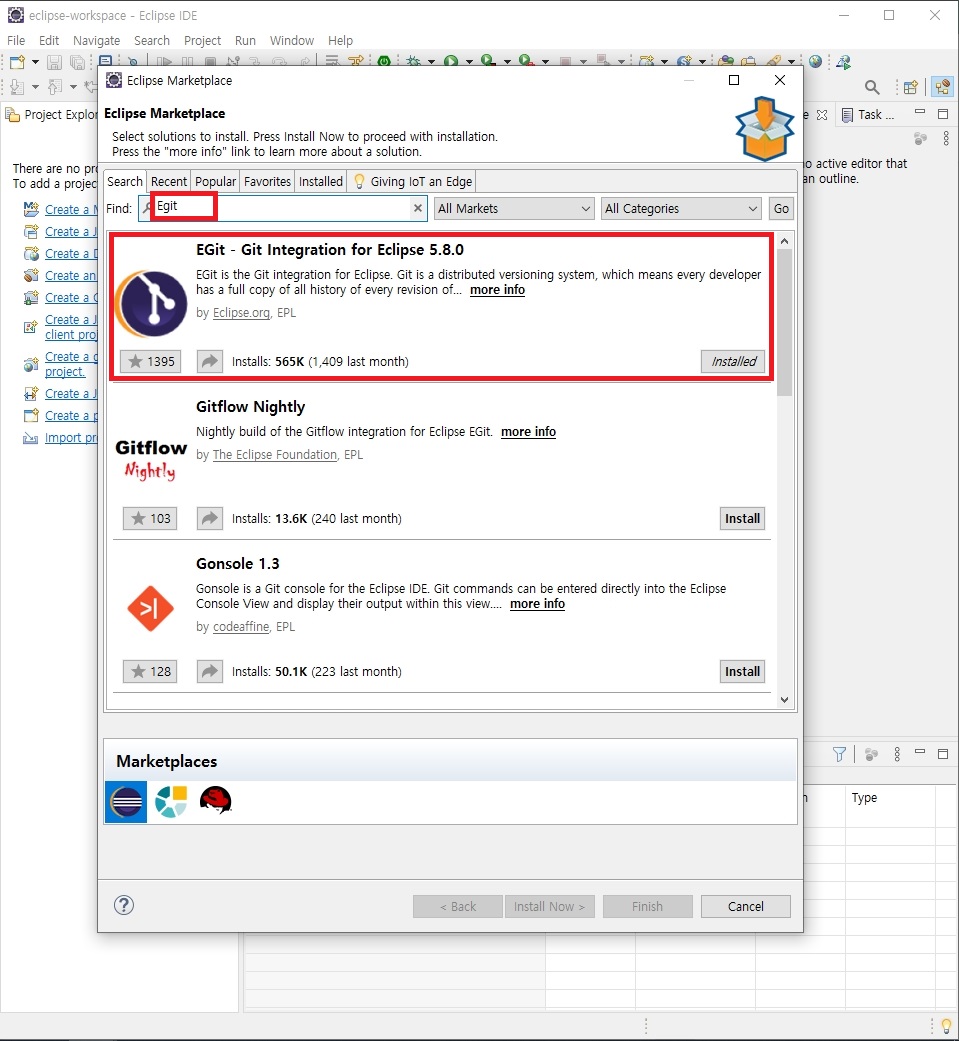Click the Installed button for EGit
959x1041 pixels.
(x=733, y=361)
